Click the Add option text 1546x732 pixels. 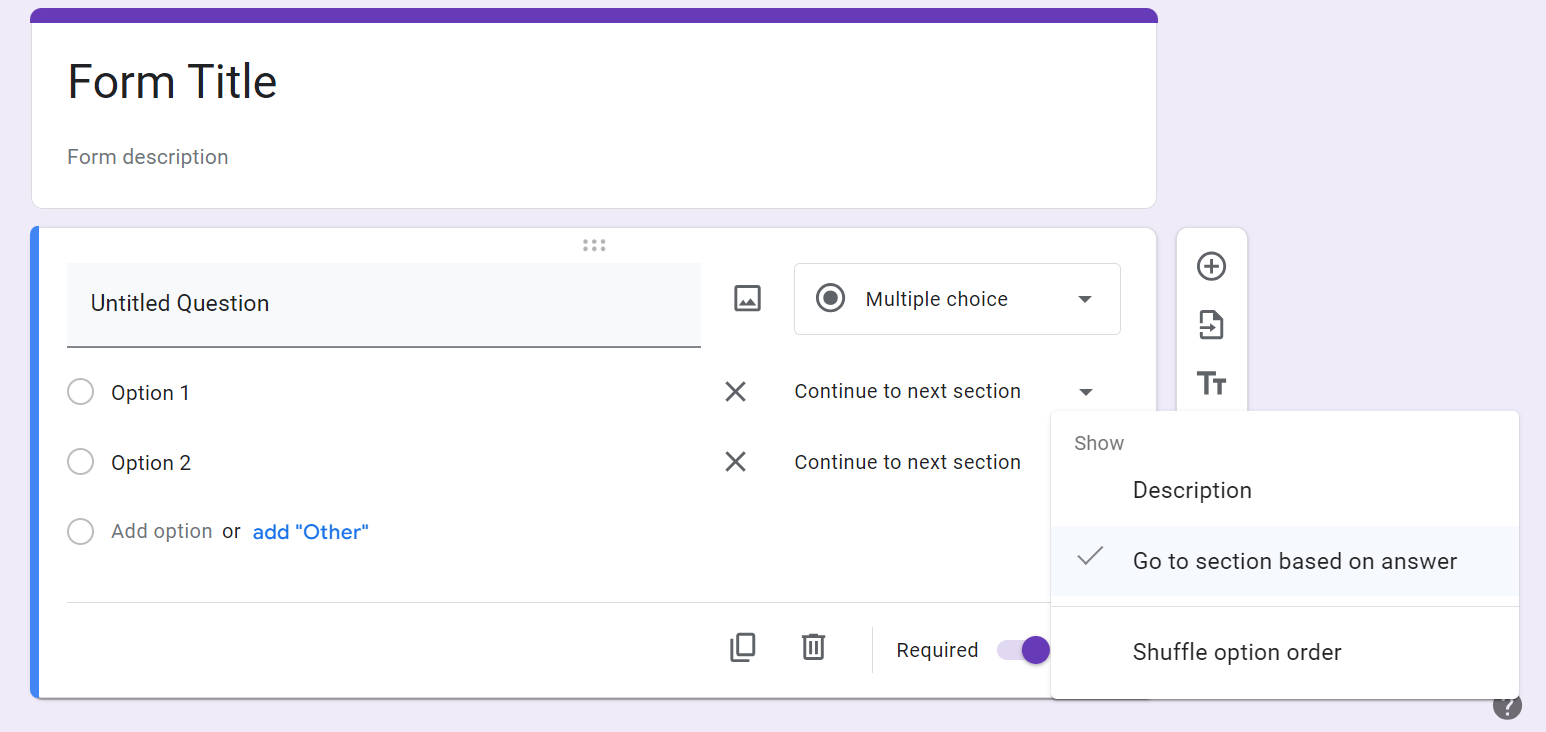161,531
